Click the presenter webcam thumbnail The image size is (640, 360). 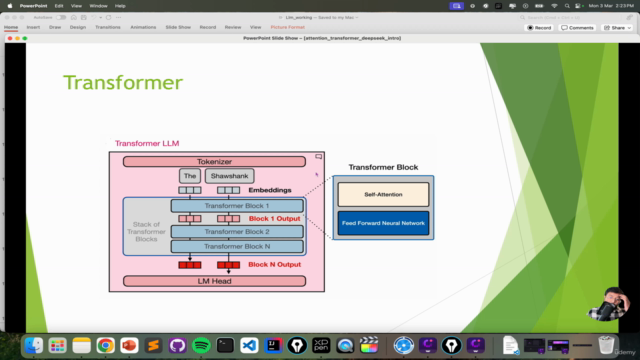pos(610,304)
